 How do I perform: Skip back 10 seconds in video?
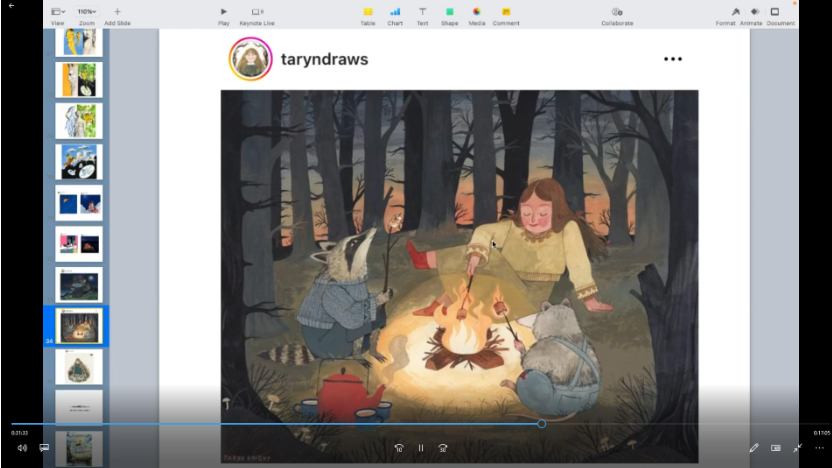coord(399,448)
